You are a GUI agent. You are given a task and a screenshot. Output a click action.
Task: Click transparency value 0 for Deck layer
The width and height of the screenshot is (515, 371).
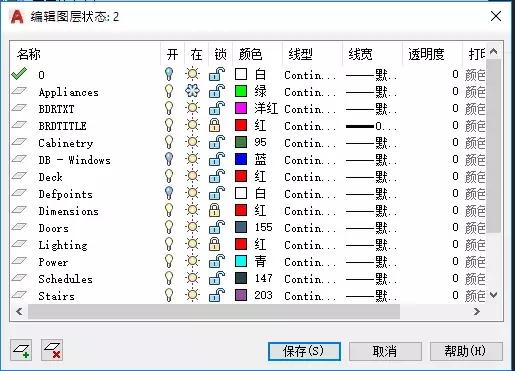(455, 176)
